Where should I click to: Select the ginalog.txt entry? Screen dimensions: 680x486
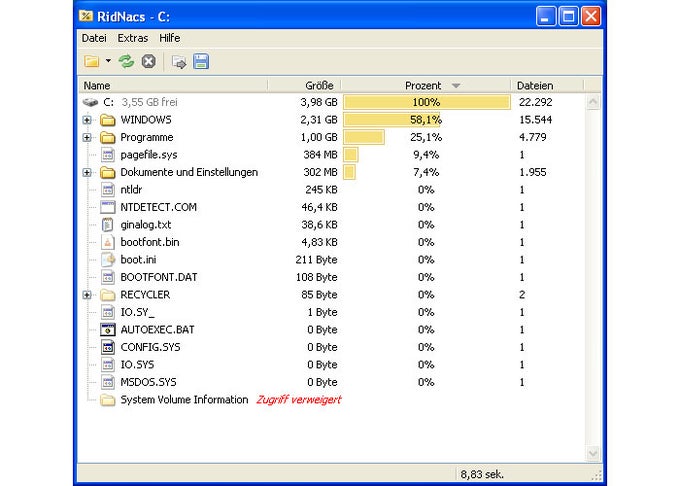click(x=146, y=225)
